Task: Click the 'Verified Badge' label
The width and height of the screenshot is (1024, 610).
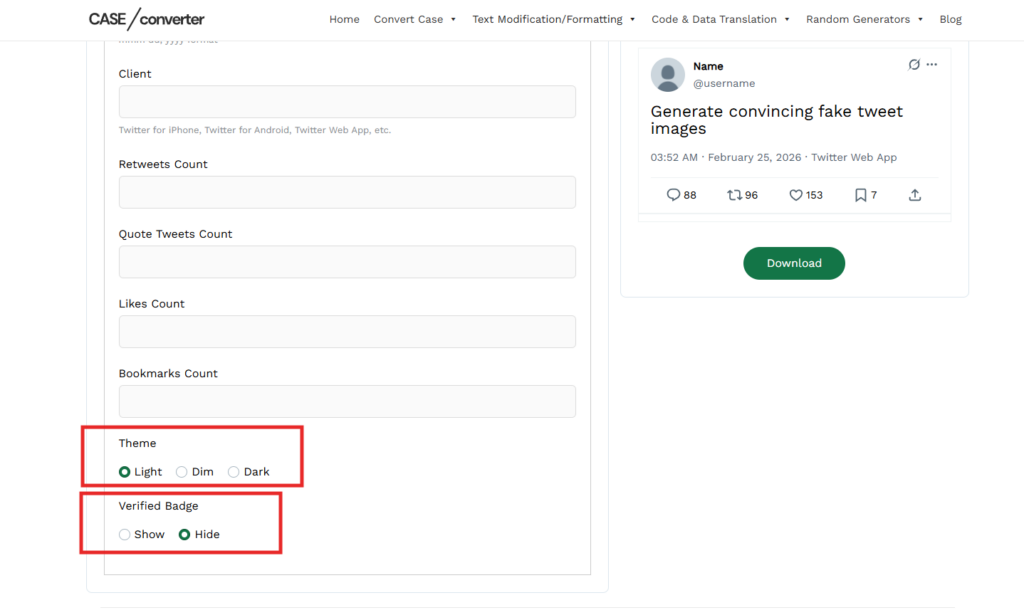Action: [x=158, y=506]
